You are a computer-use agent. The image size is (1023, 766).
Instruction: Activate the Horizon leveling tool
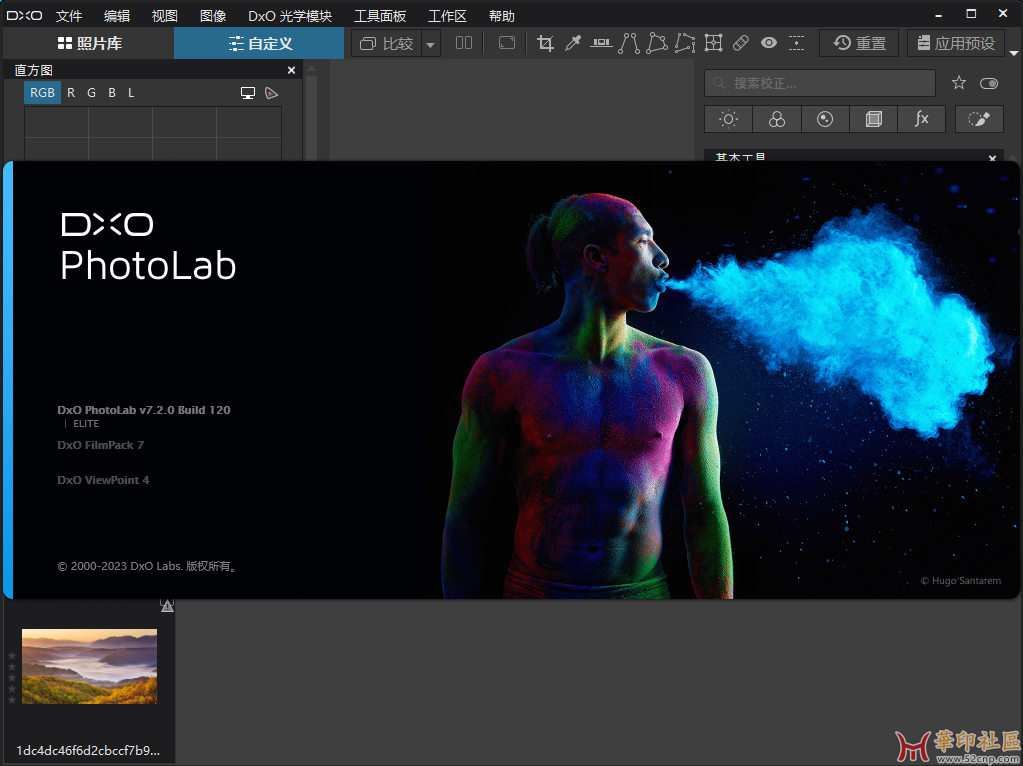tap(601, 43)
